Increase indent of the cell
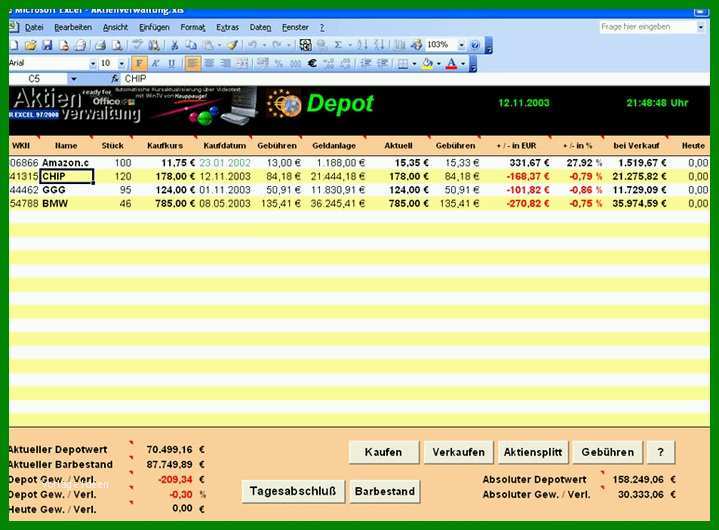Image resolution: width=719 pixels, height=530 pixels. pos(382,63)
